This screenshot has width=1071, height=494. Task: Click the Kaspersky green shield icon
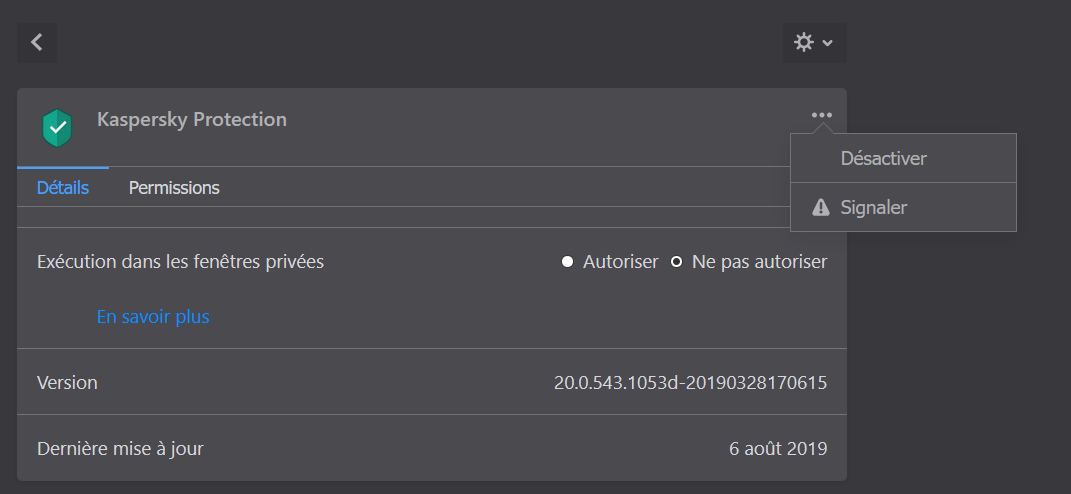[x=57, y=127]
